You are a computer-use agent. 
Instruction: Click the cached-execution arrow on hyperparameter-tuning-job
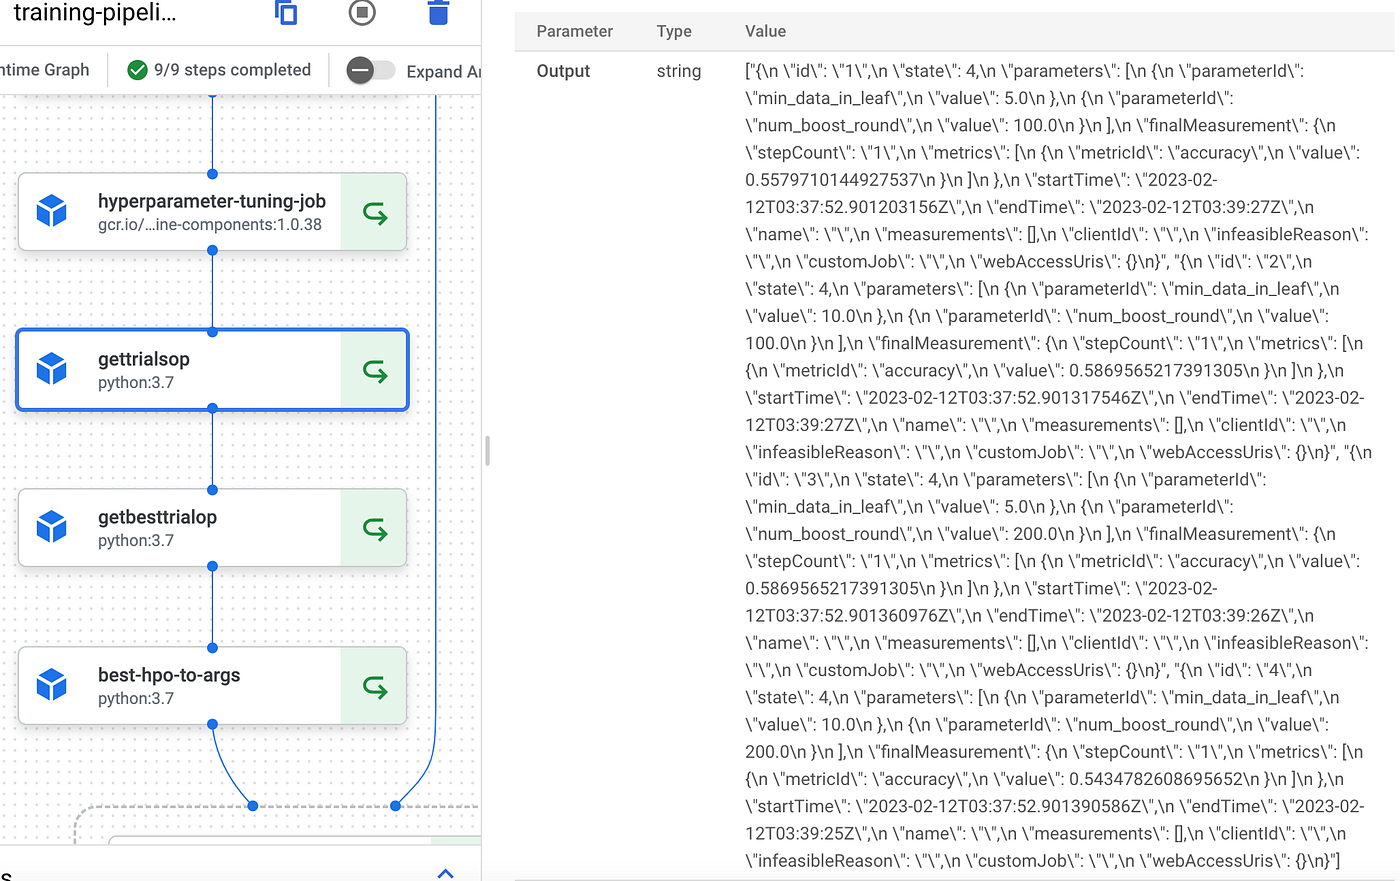[x=374, y=211]
